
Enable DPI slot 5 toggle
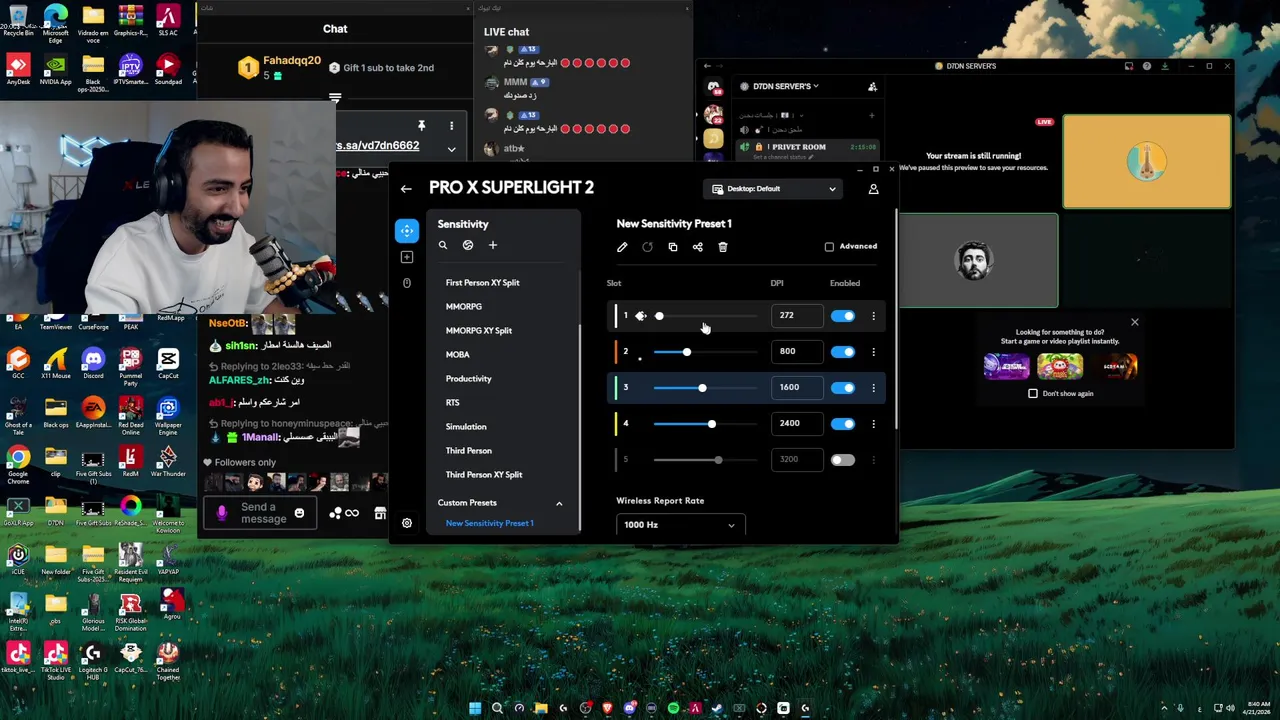point(843,460)
